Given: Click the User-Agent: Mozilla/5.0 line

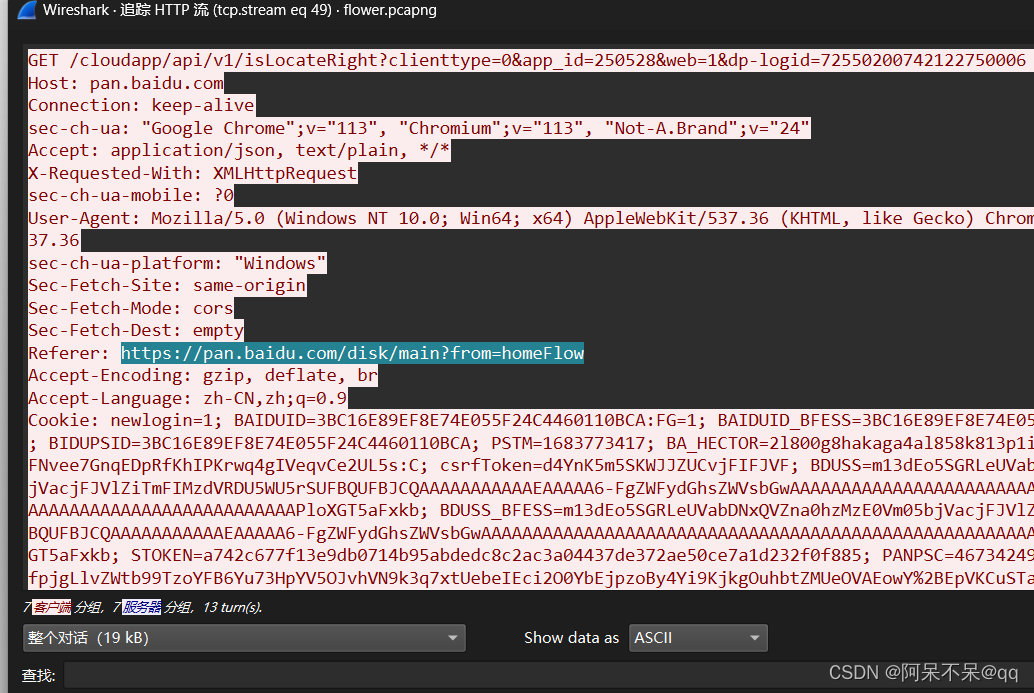Looking at the screenshot, I should (x=530, y=218).
